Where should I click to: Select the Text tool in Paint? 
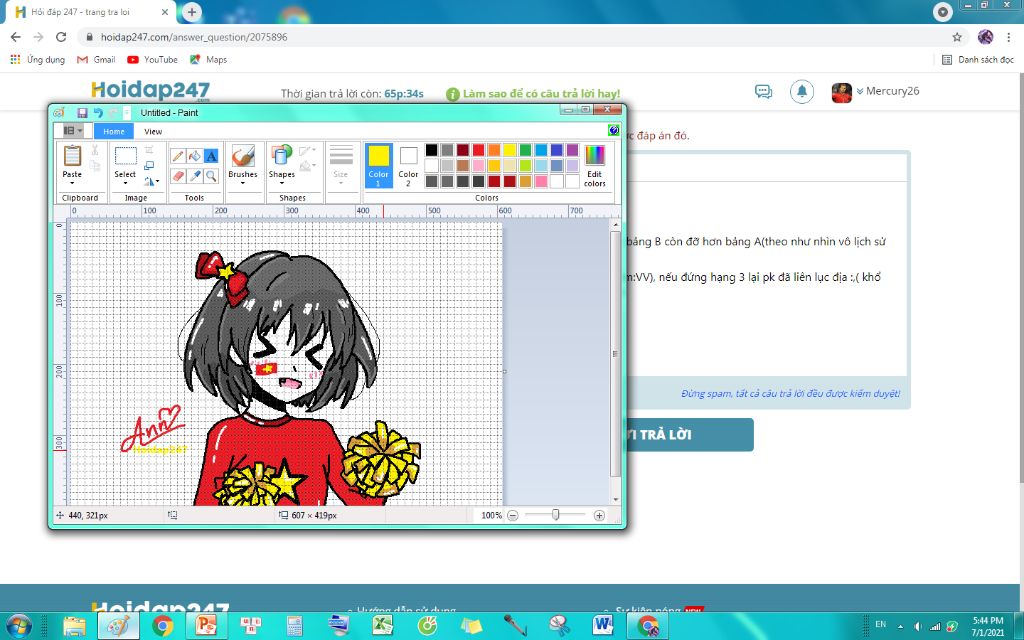click(x=211, y=156)
